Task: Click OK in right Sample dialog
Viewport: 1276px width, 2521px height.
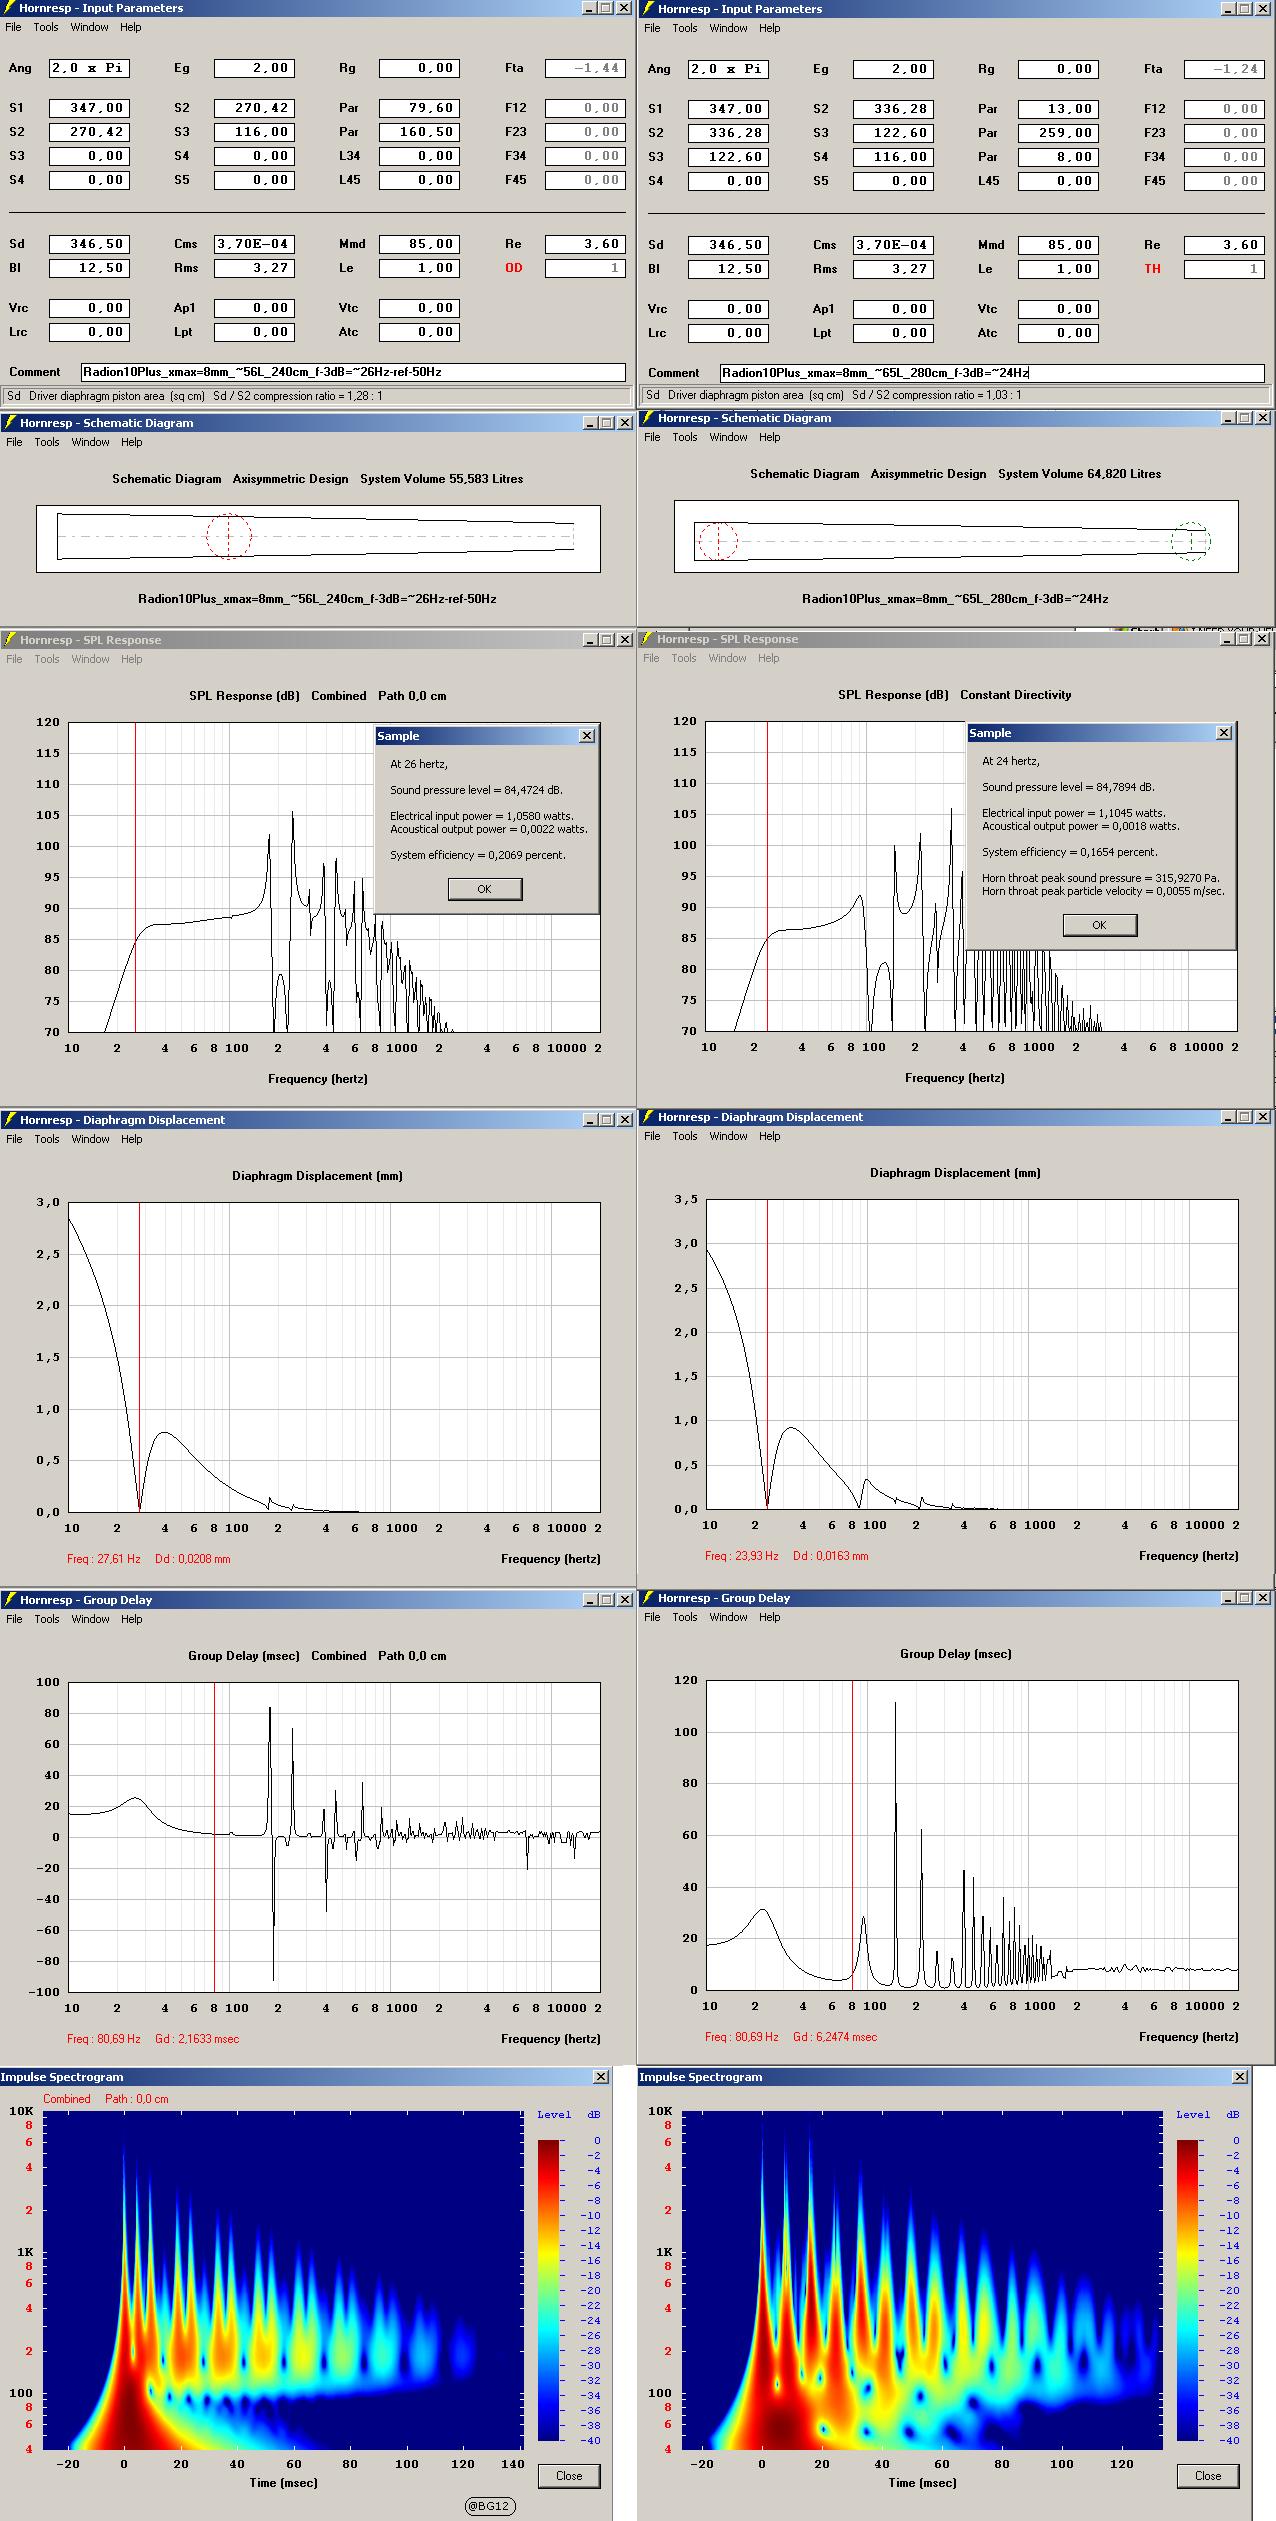Action: pos(1099,925)
